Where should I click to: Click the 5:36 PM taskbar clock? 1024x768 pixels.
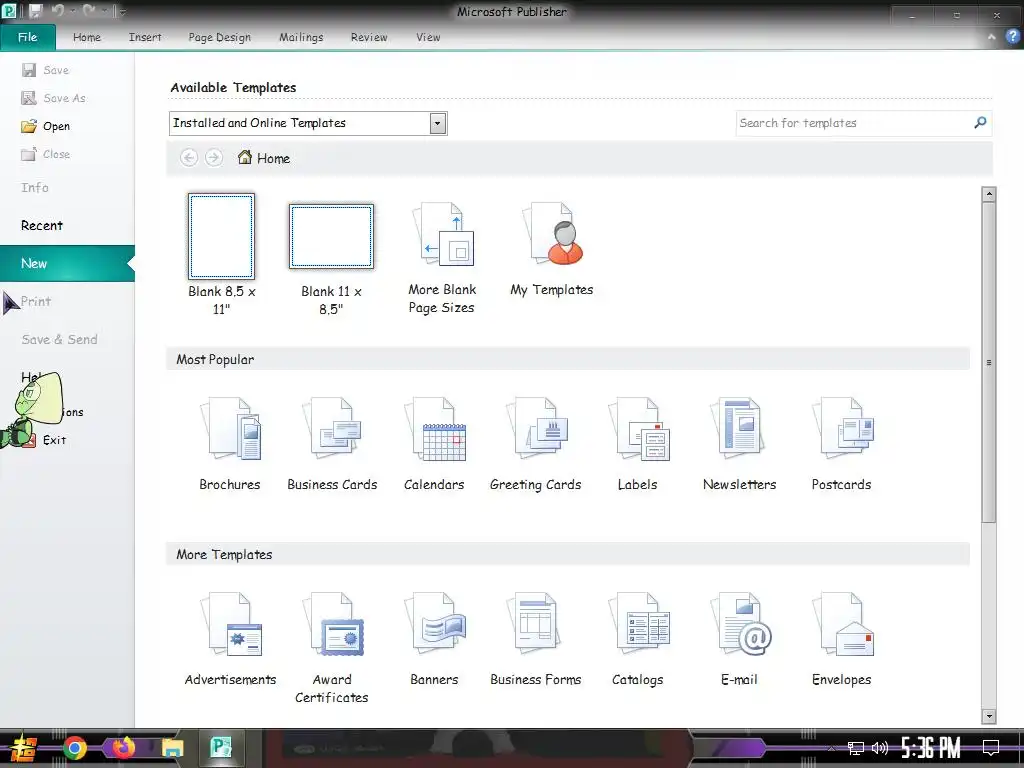point(931,748)
